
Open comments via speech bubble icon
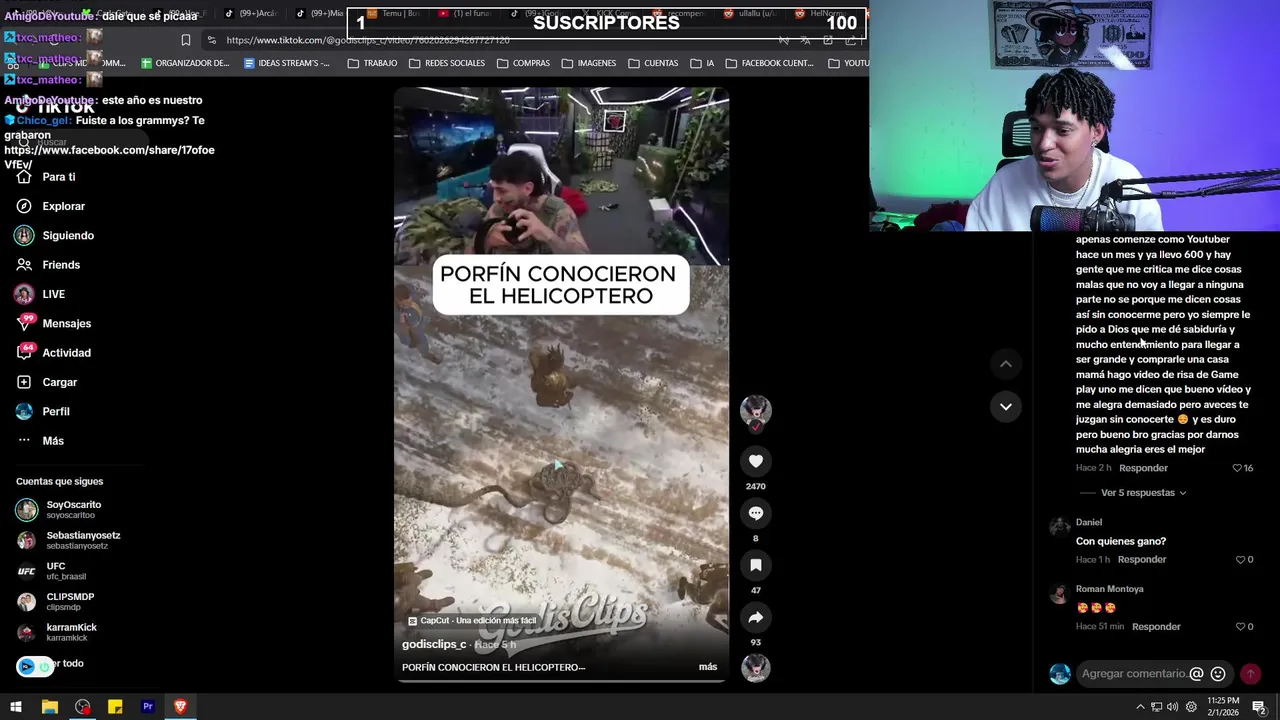click(x=756, y=513)
